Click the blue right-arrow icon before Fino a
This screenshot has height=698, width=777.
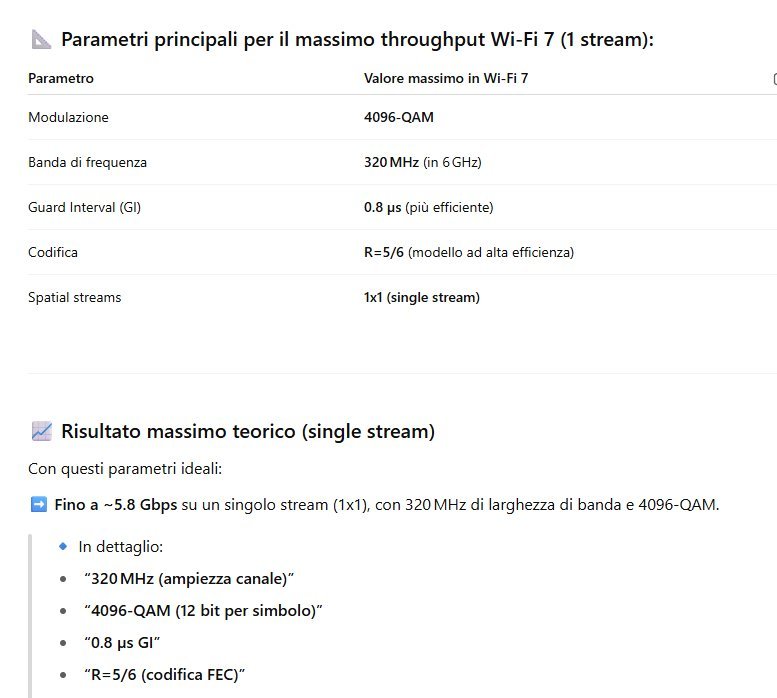(39, 505)
